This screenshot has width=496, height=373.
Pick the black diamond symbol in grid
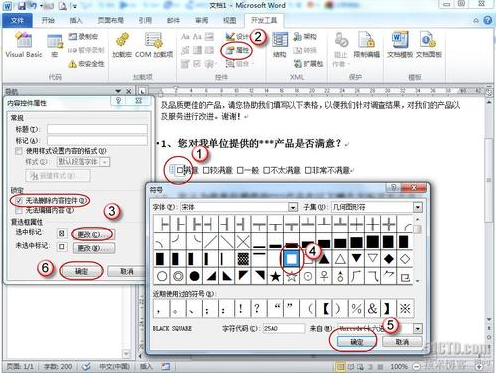click(x=389, y=259)
